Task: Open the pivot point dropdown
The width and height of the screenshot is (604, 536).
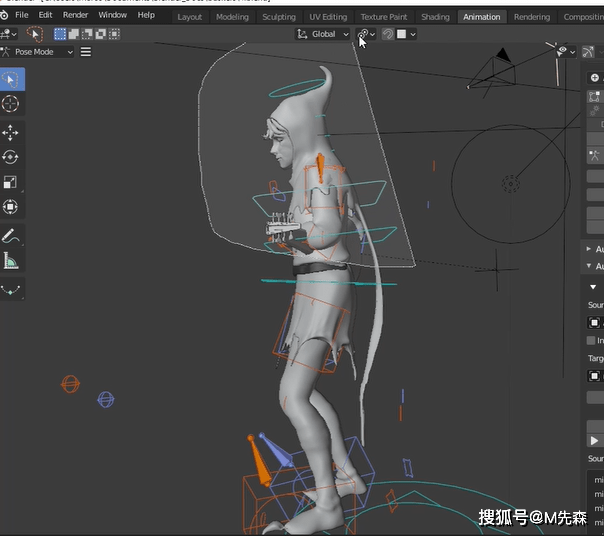Action: (366, 34)
